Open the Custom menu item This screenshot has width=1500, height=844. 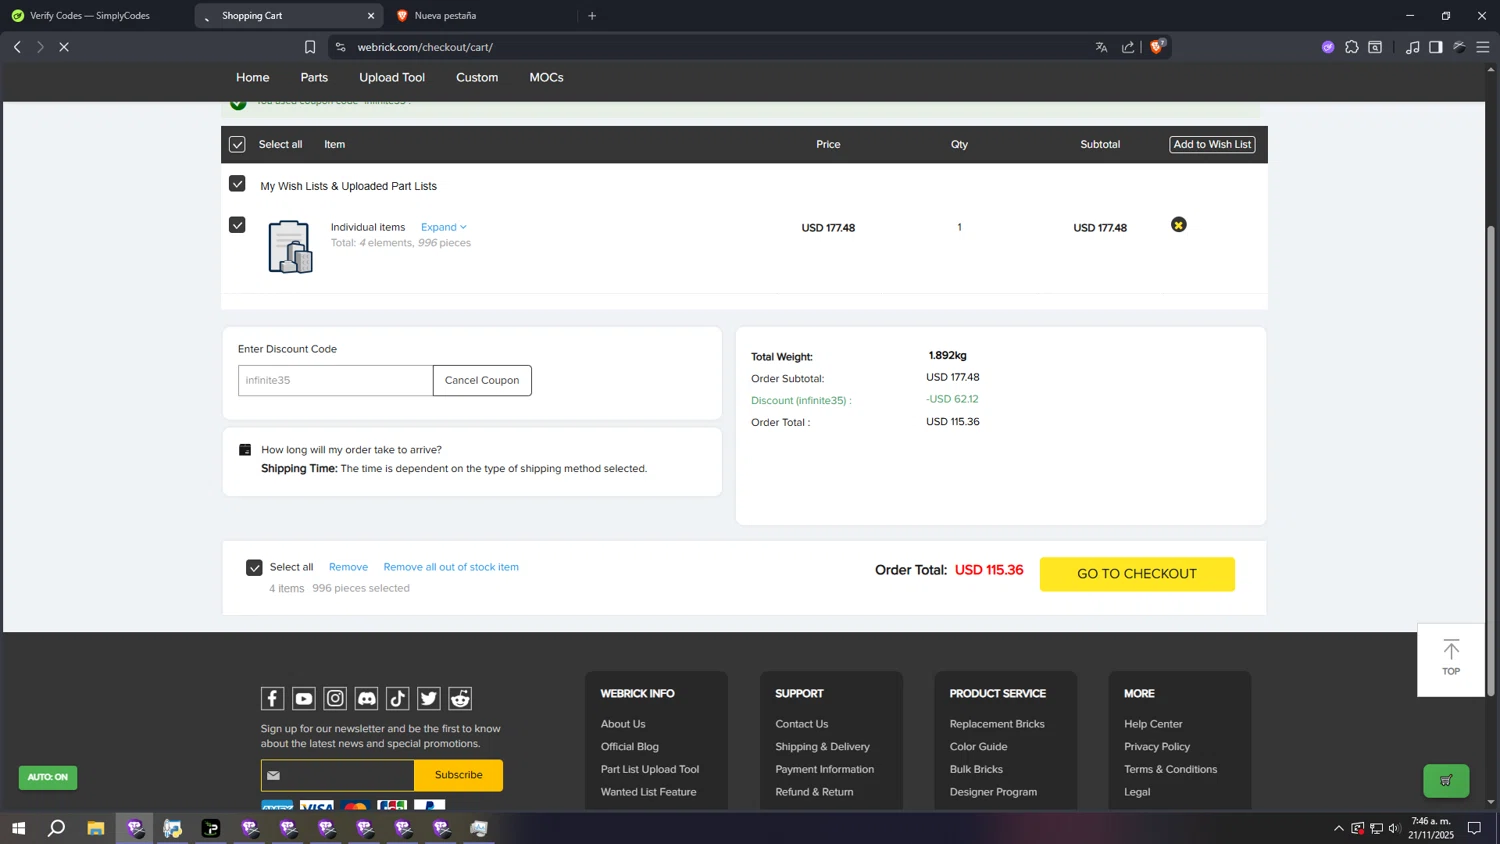(x=477, y=77)
